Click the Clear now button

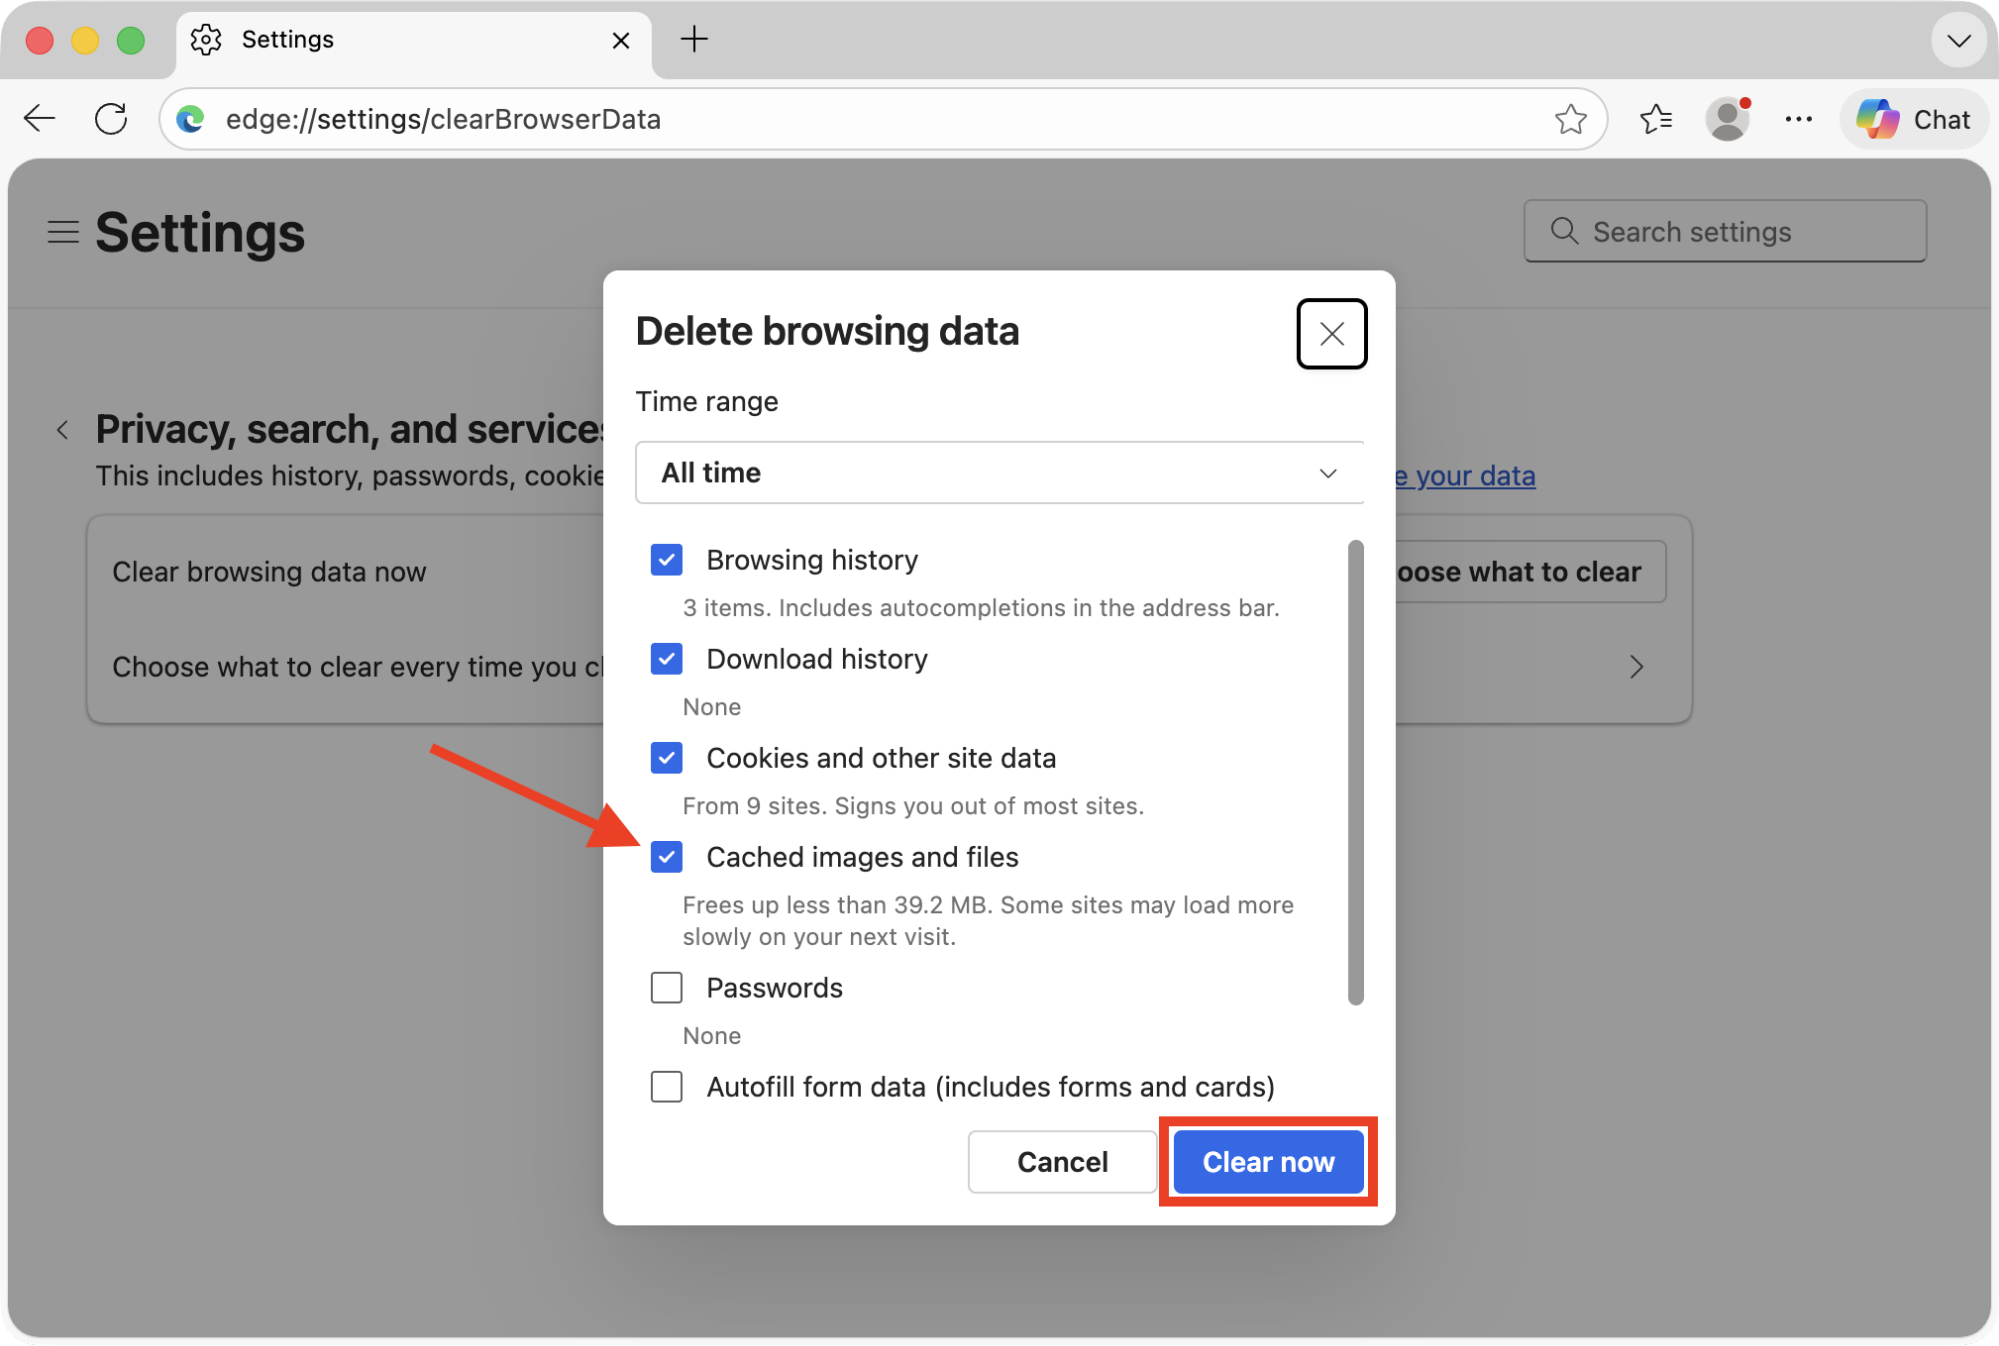point(1267,1162)
